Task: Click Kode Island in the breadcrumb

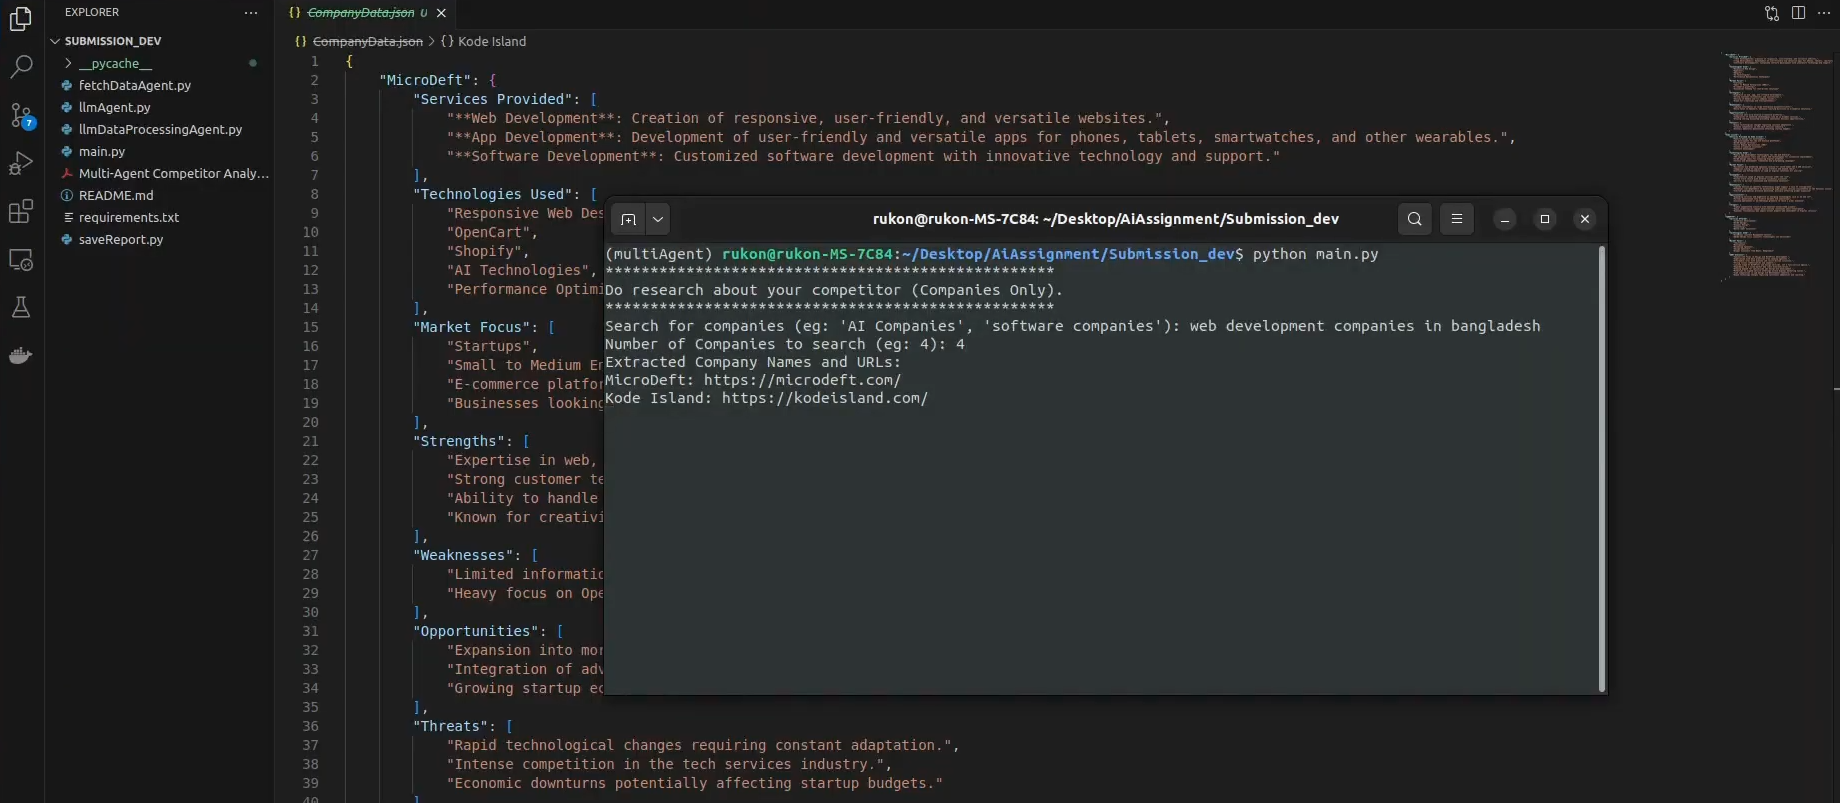Action: [x=491, y=41]
